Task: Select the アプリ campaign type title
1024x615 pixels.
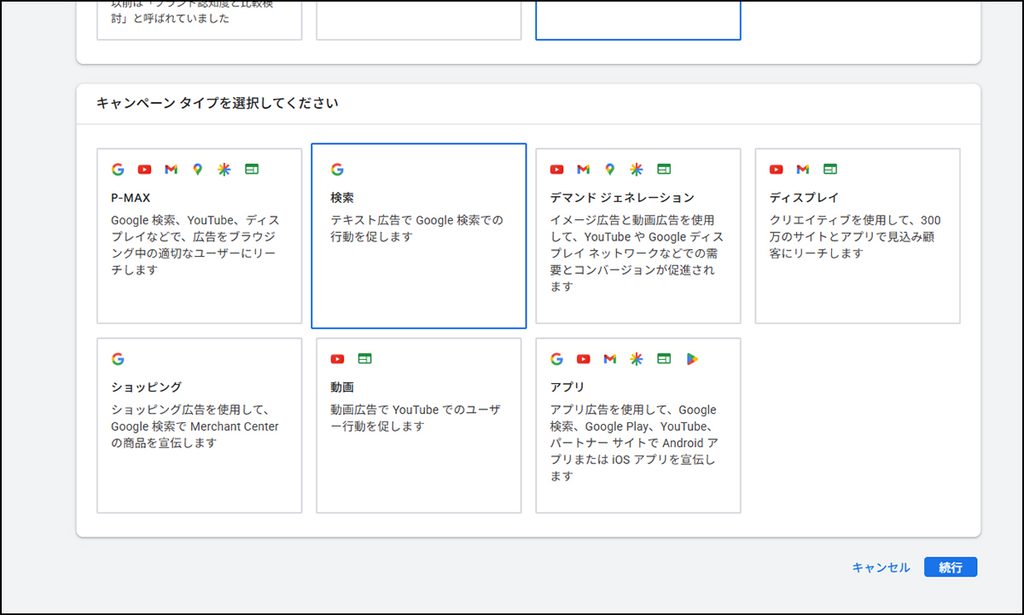Action: (567, 386)
